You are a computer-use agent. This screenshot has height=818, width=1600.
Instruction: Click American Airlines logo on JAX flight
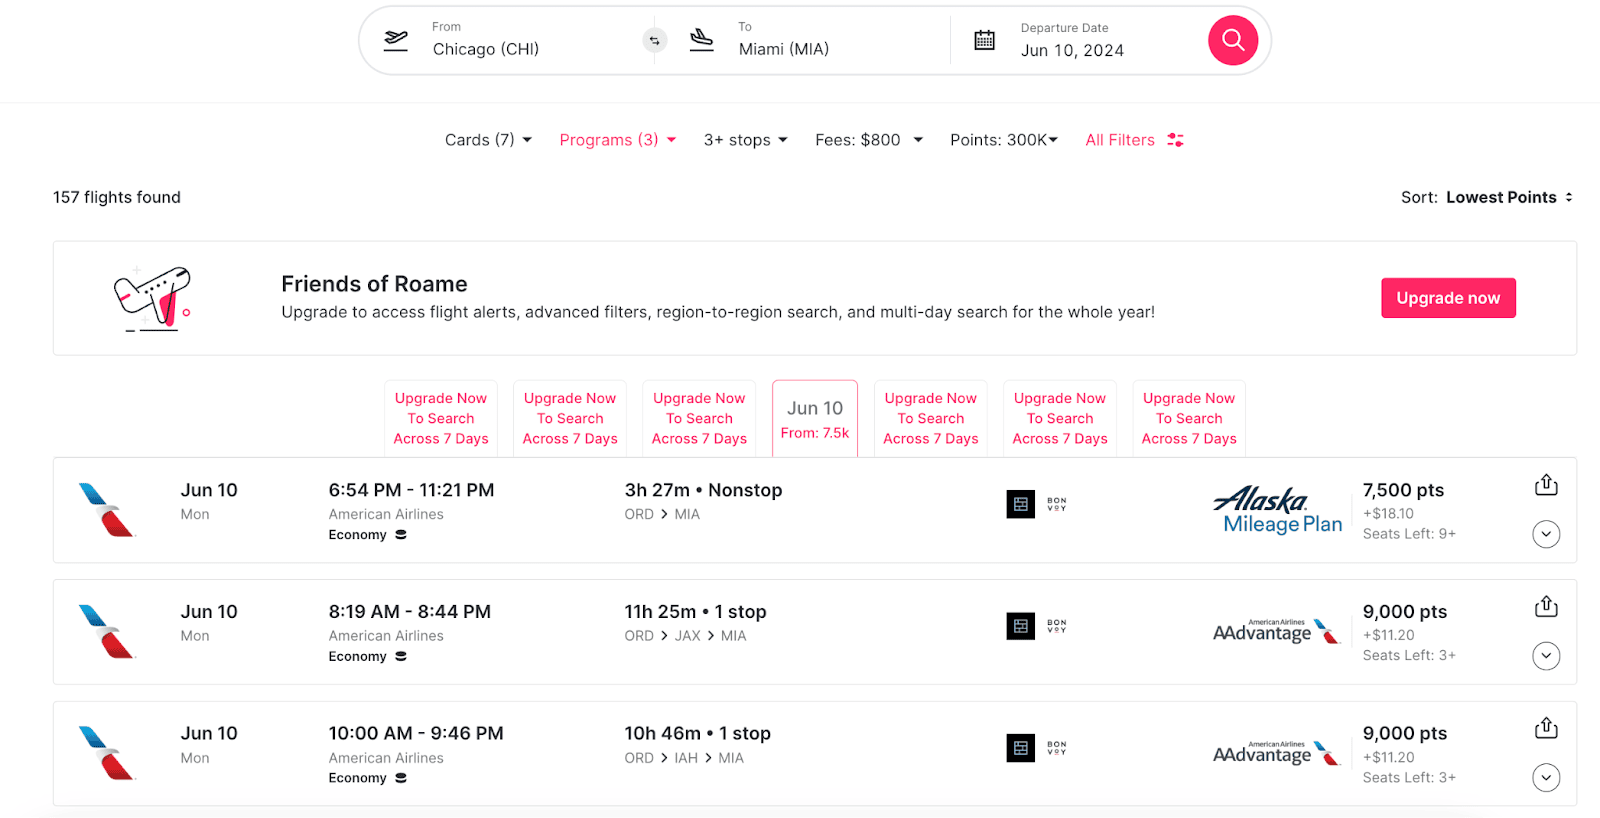click(x=106, y=632)
